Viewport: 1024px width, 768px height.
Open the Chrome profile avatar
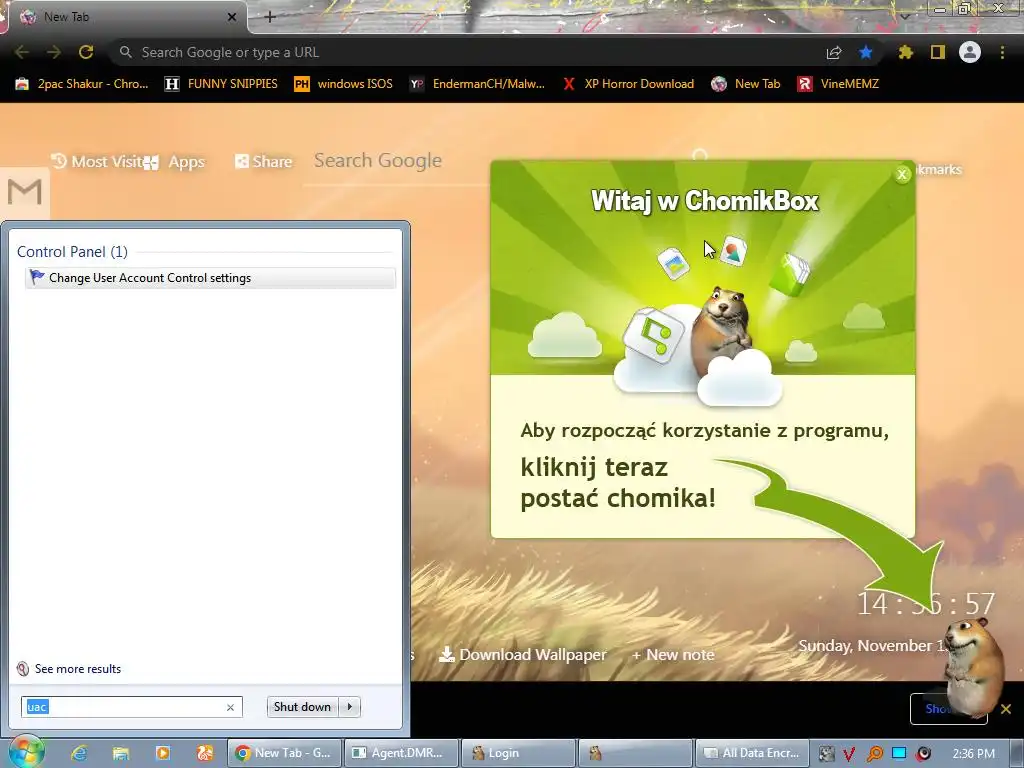pyautogui.click(x=970, y=52)
